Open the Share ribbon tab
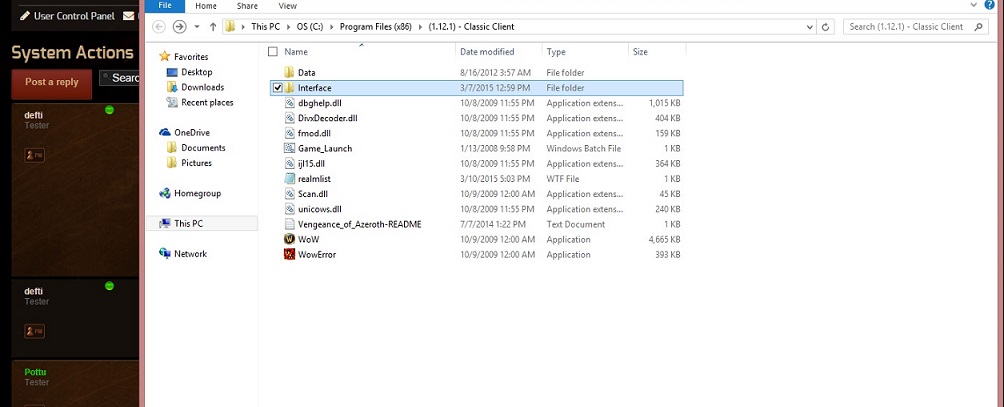This screenshot has width=1004, height=407. click(247, 6)
